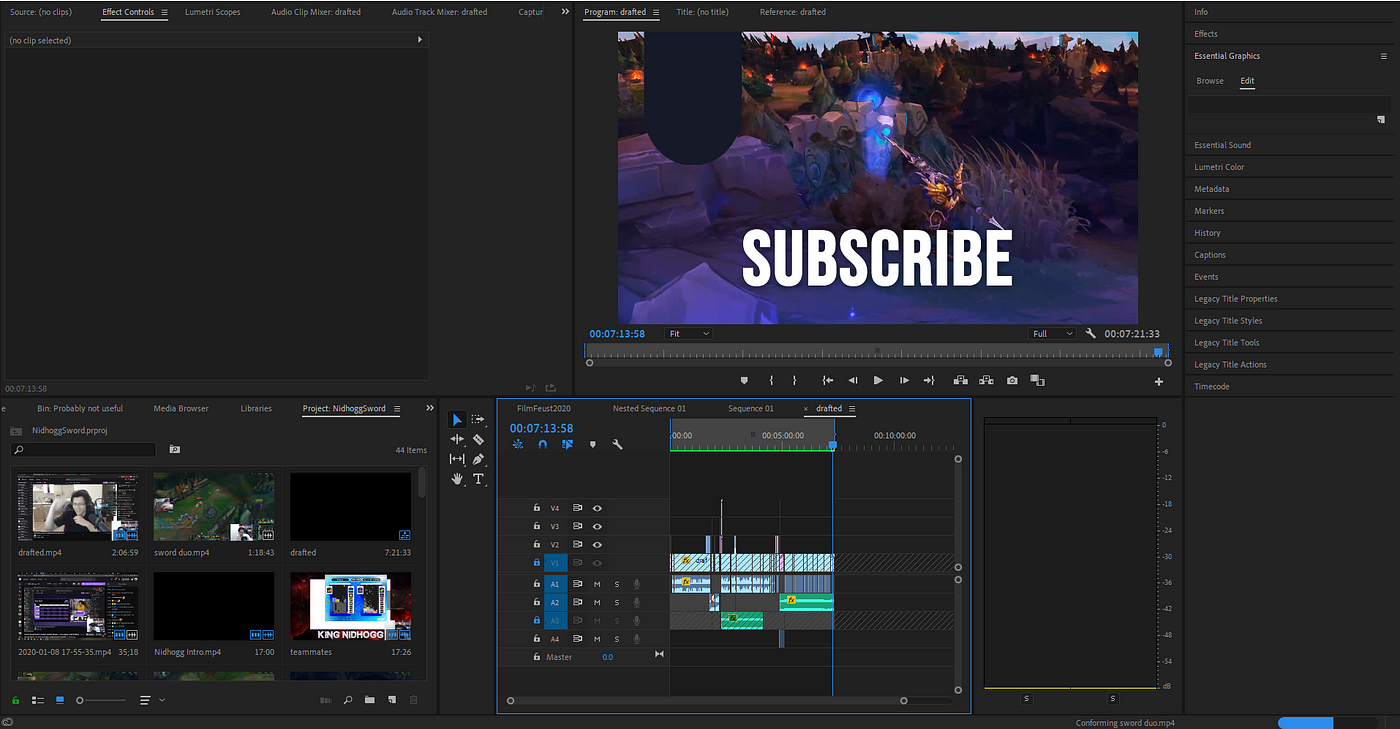
Task: Select the Type tool
Action: coord(478,479)
